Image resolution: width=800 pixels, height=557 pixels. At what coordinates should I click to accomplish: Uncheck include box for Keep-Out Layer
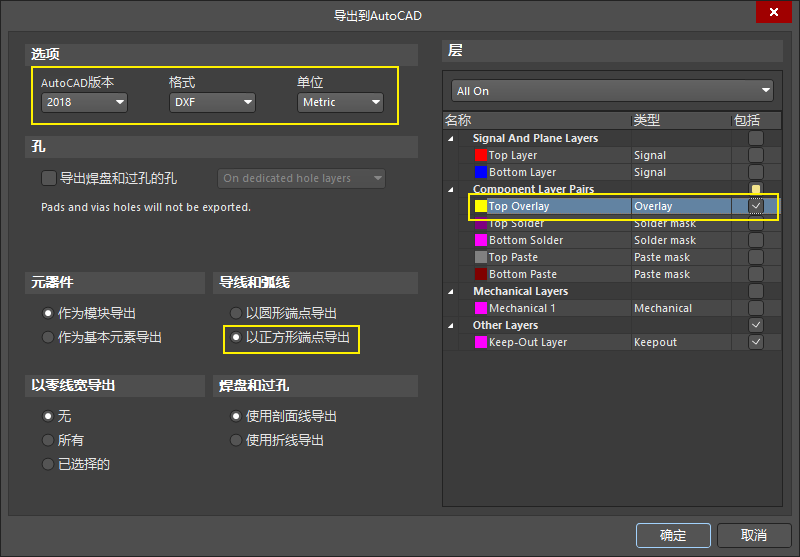756,342
